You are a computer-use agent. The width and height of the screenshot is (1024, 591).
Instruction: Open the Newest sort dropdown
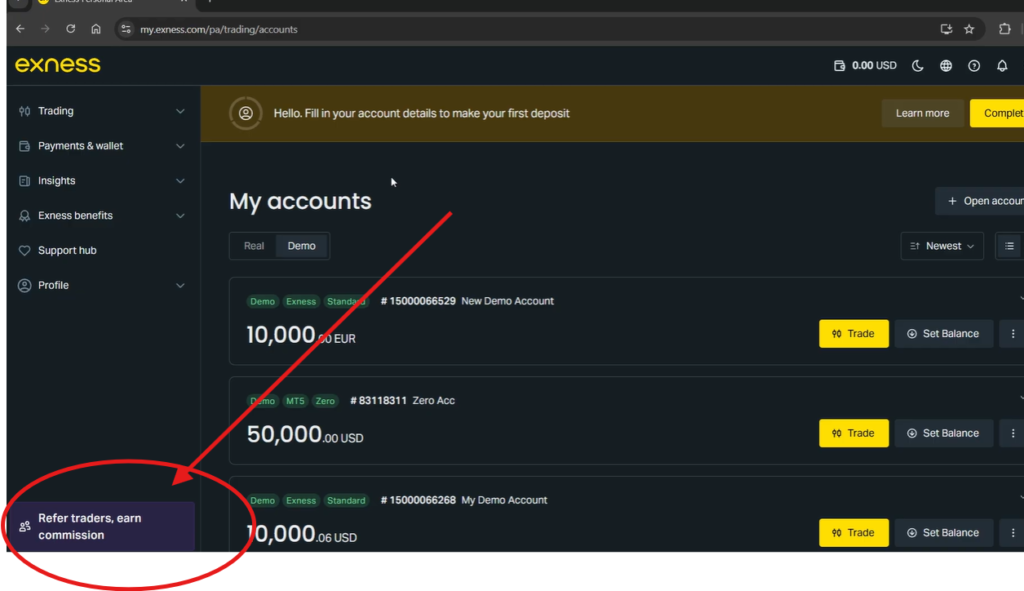(x=942, y=246)
